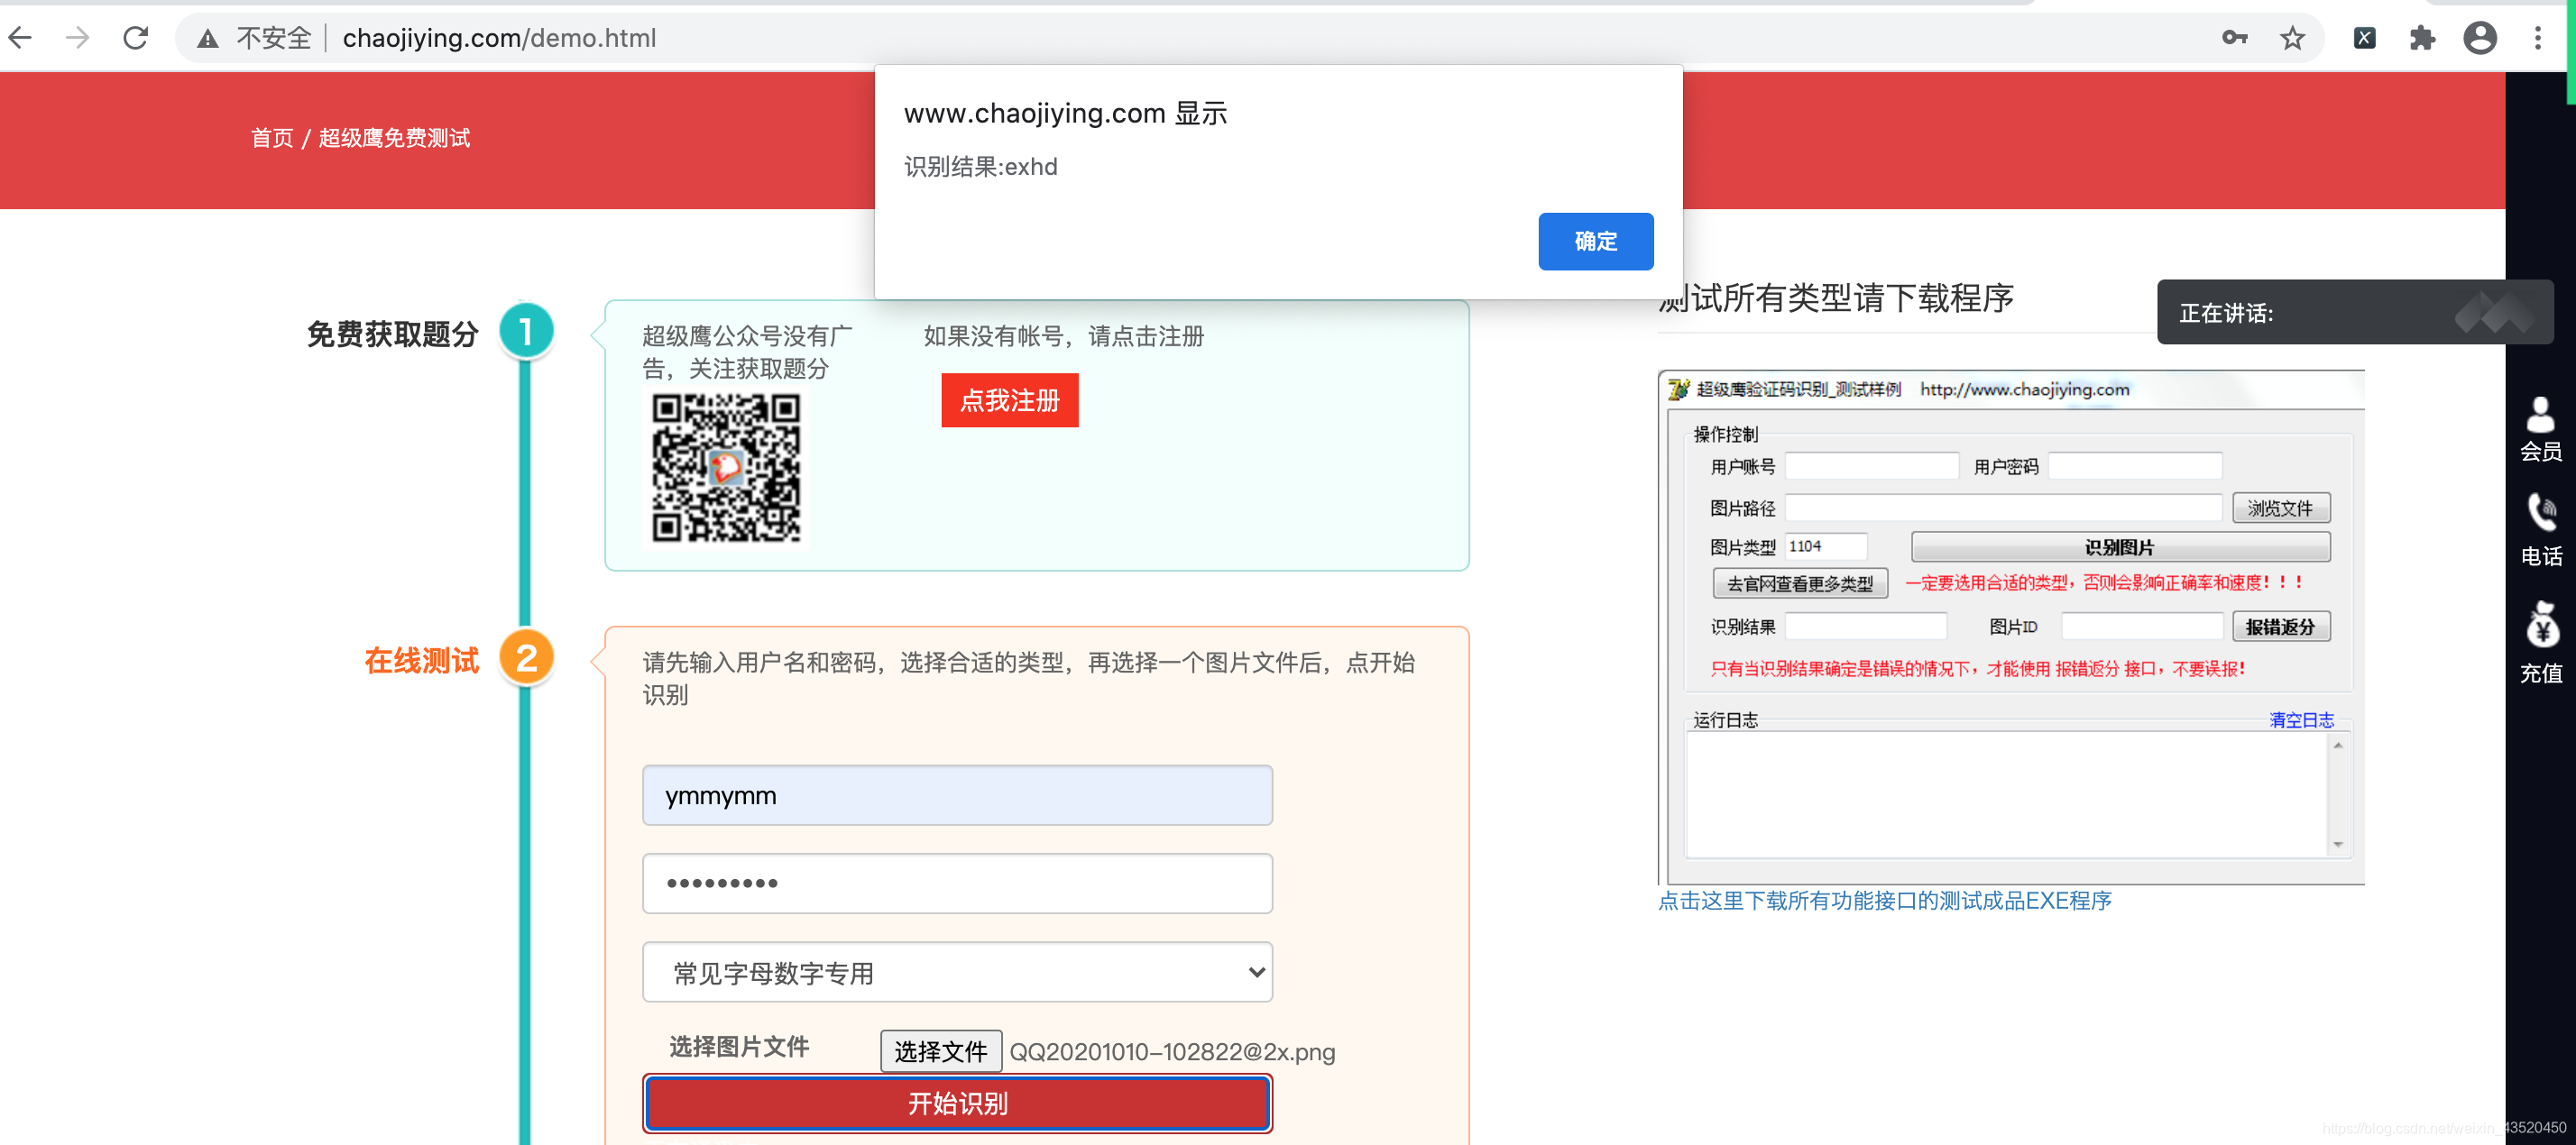
Task: Open Chrome's three-dot menu
Action: 2538,38
